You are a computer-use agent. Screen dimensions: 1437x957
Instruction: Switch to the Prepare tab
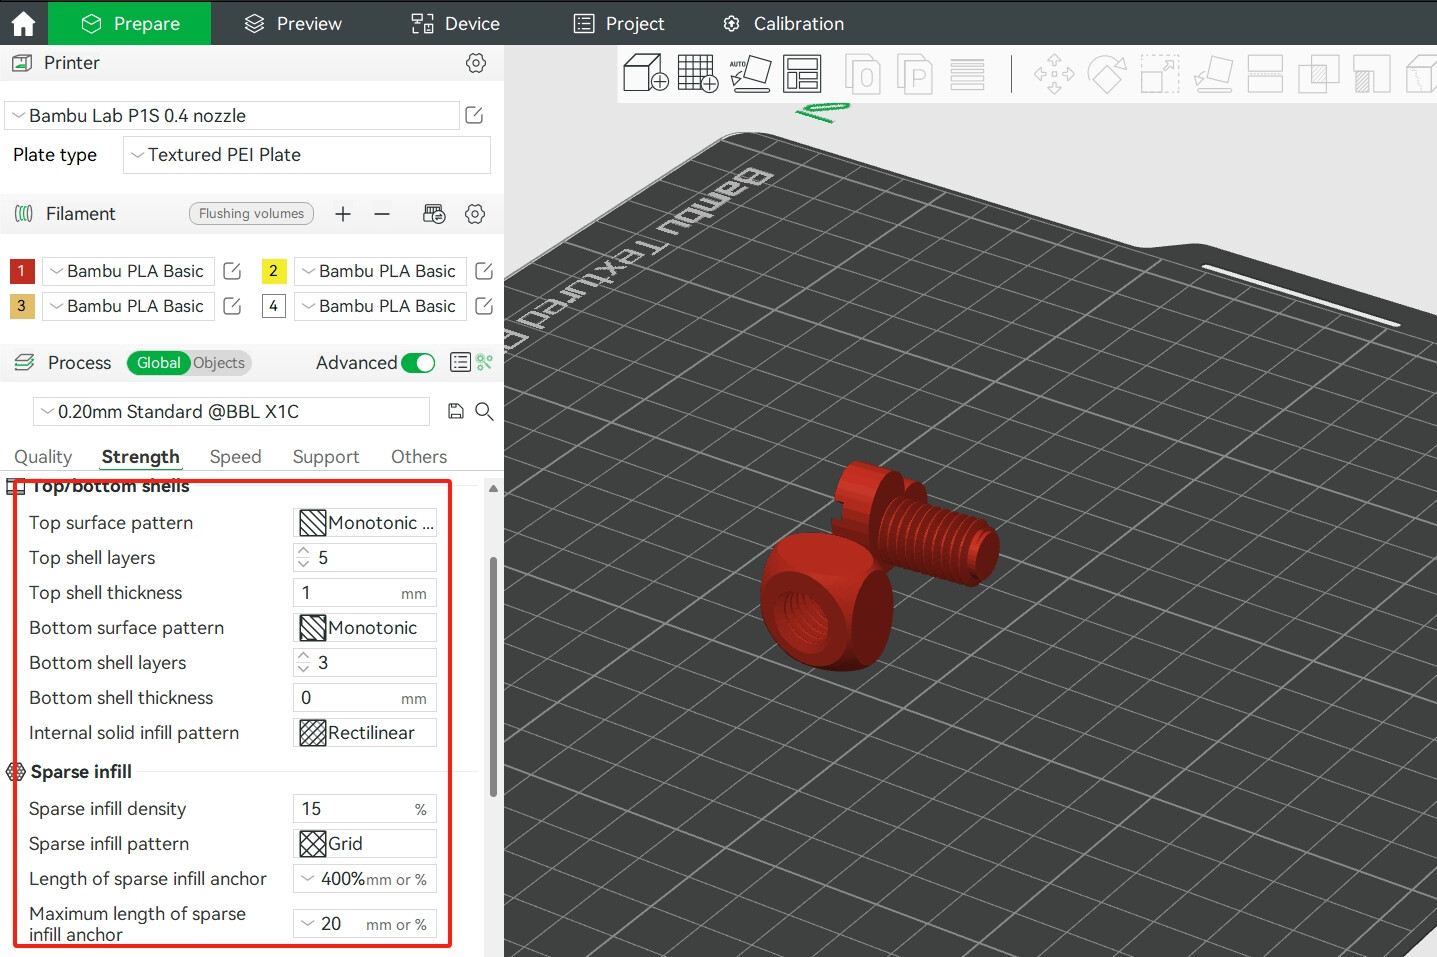[x=130, y=23]
